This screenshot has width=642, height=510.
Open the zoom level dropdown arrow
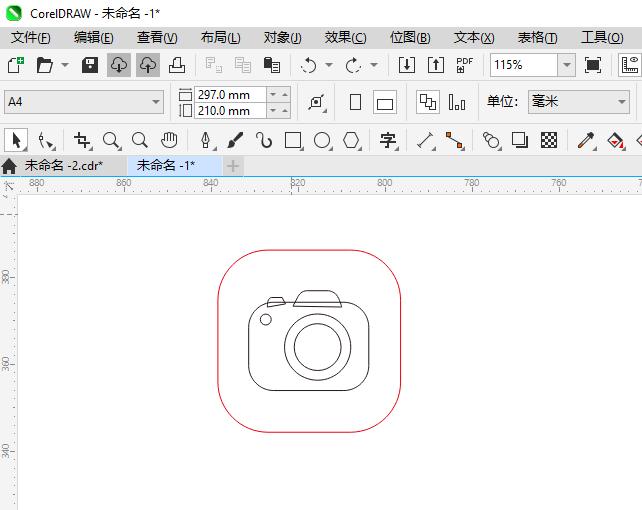(x=567, y=65)
